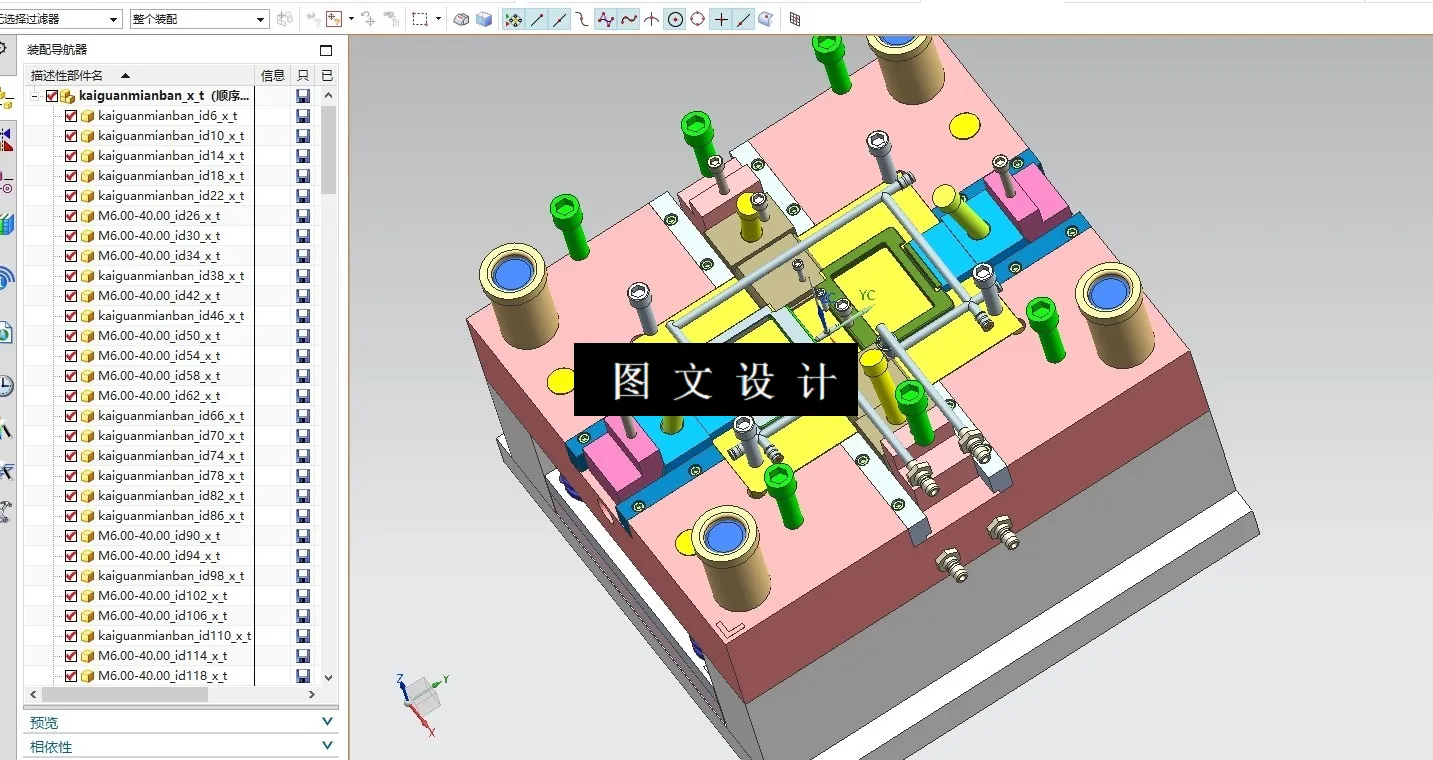1433x760 pixels.
Task: Collapse the kaiguanmianban_x_t root tree node
Action: [33, 95]
